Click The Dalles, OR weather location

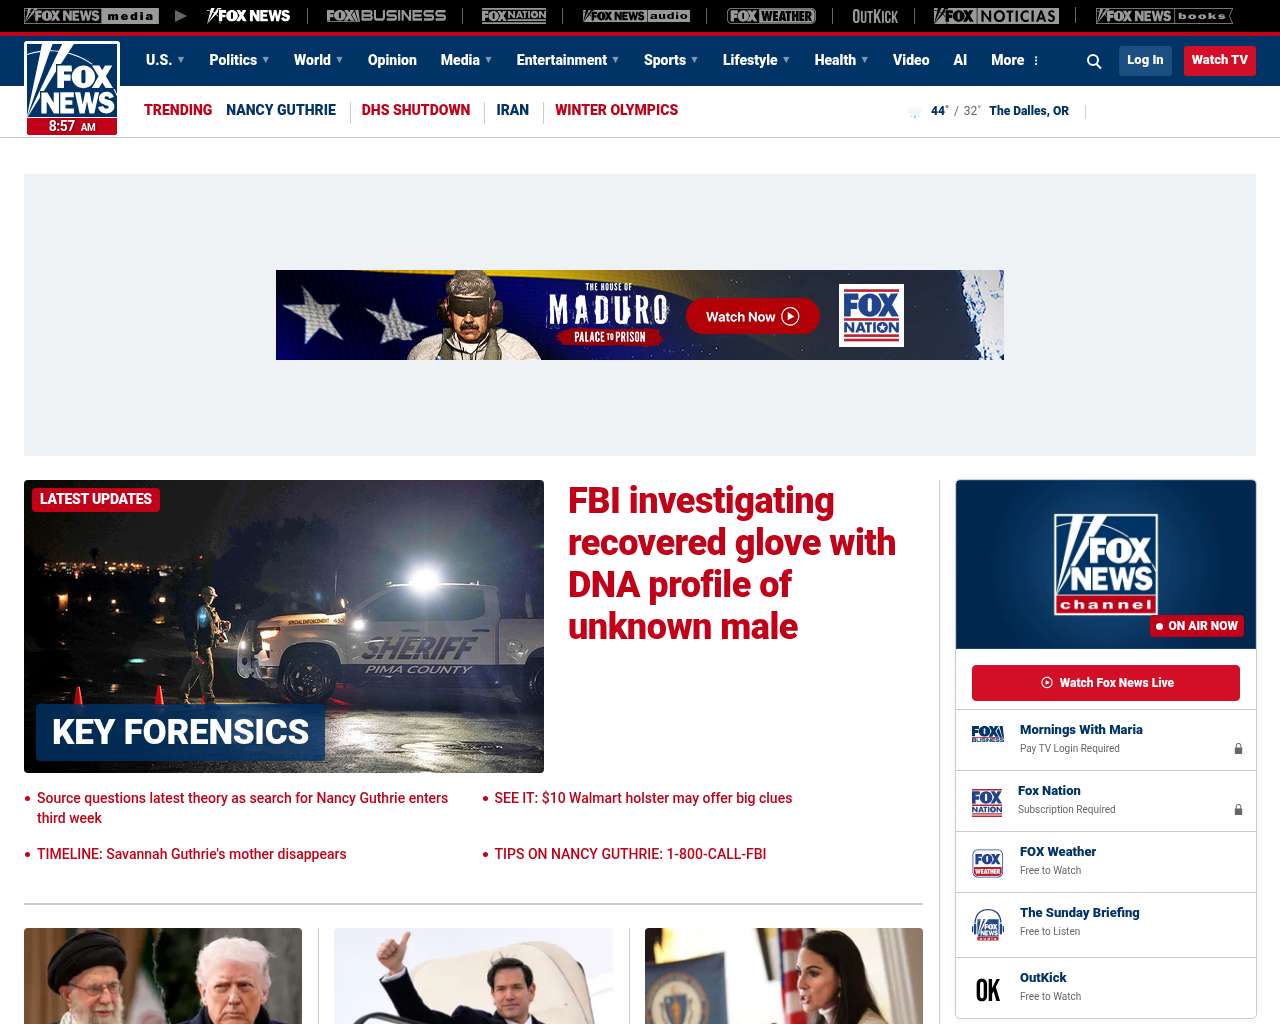[1029, 111]
